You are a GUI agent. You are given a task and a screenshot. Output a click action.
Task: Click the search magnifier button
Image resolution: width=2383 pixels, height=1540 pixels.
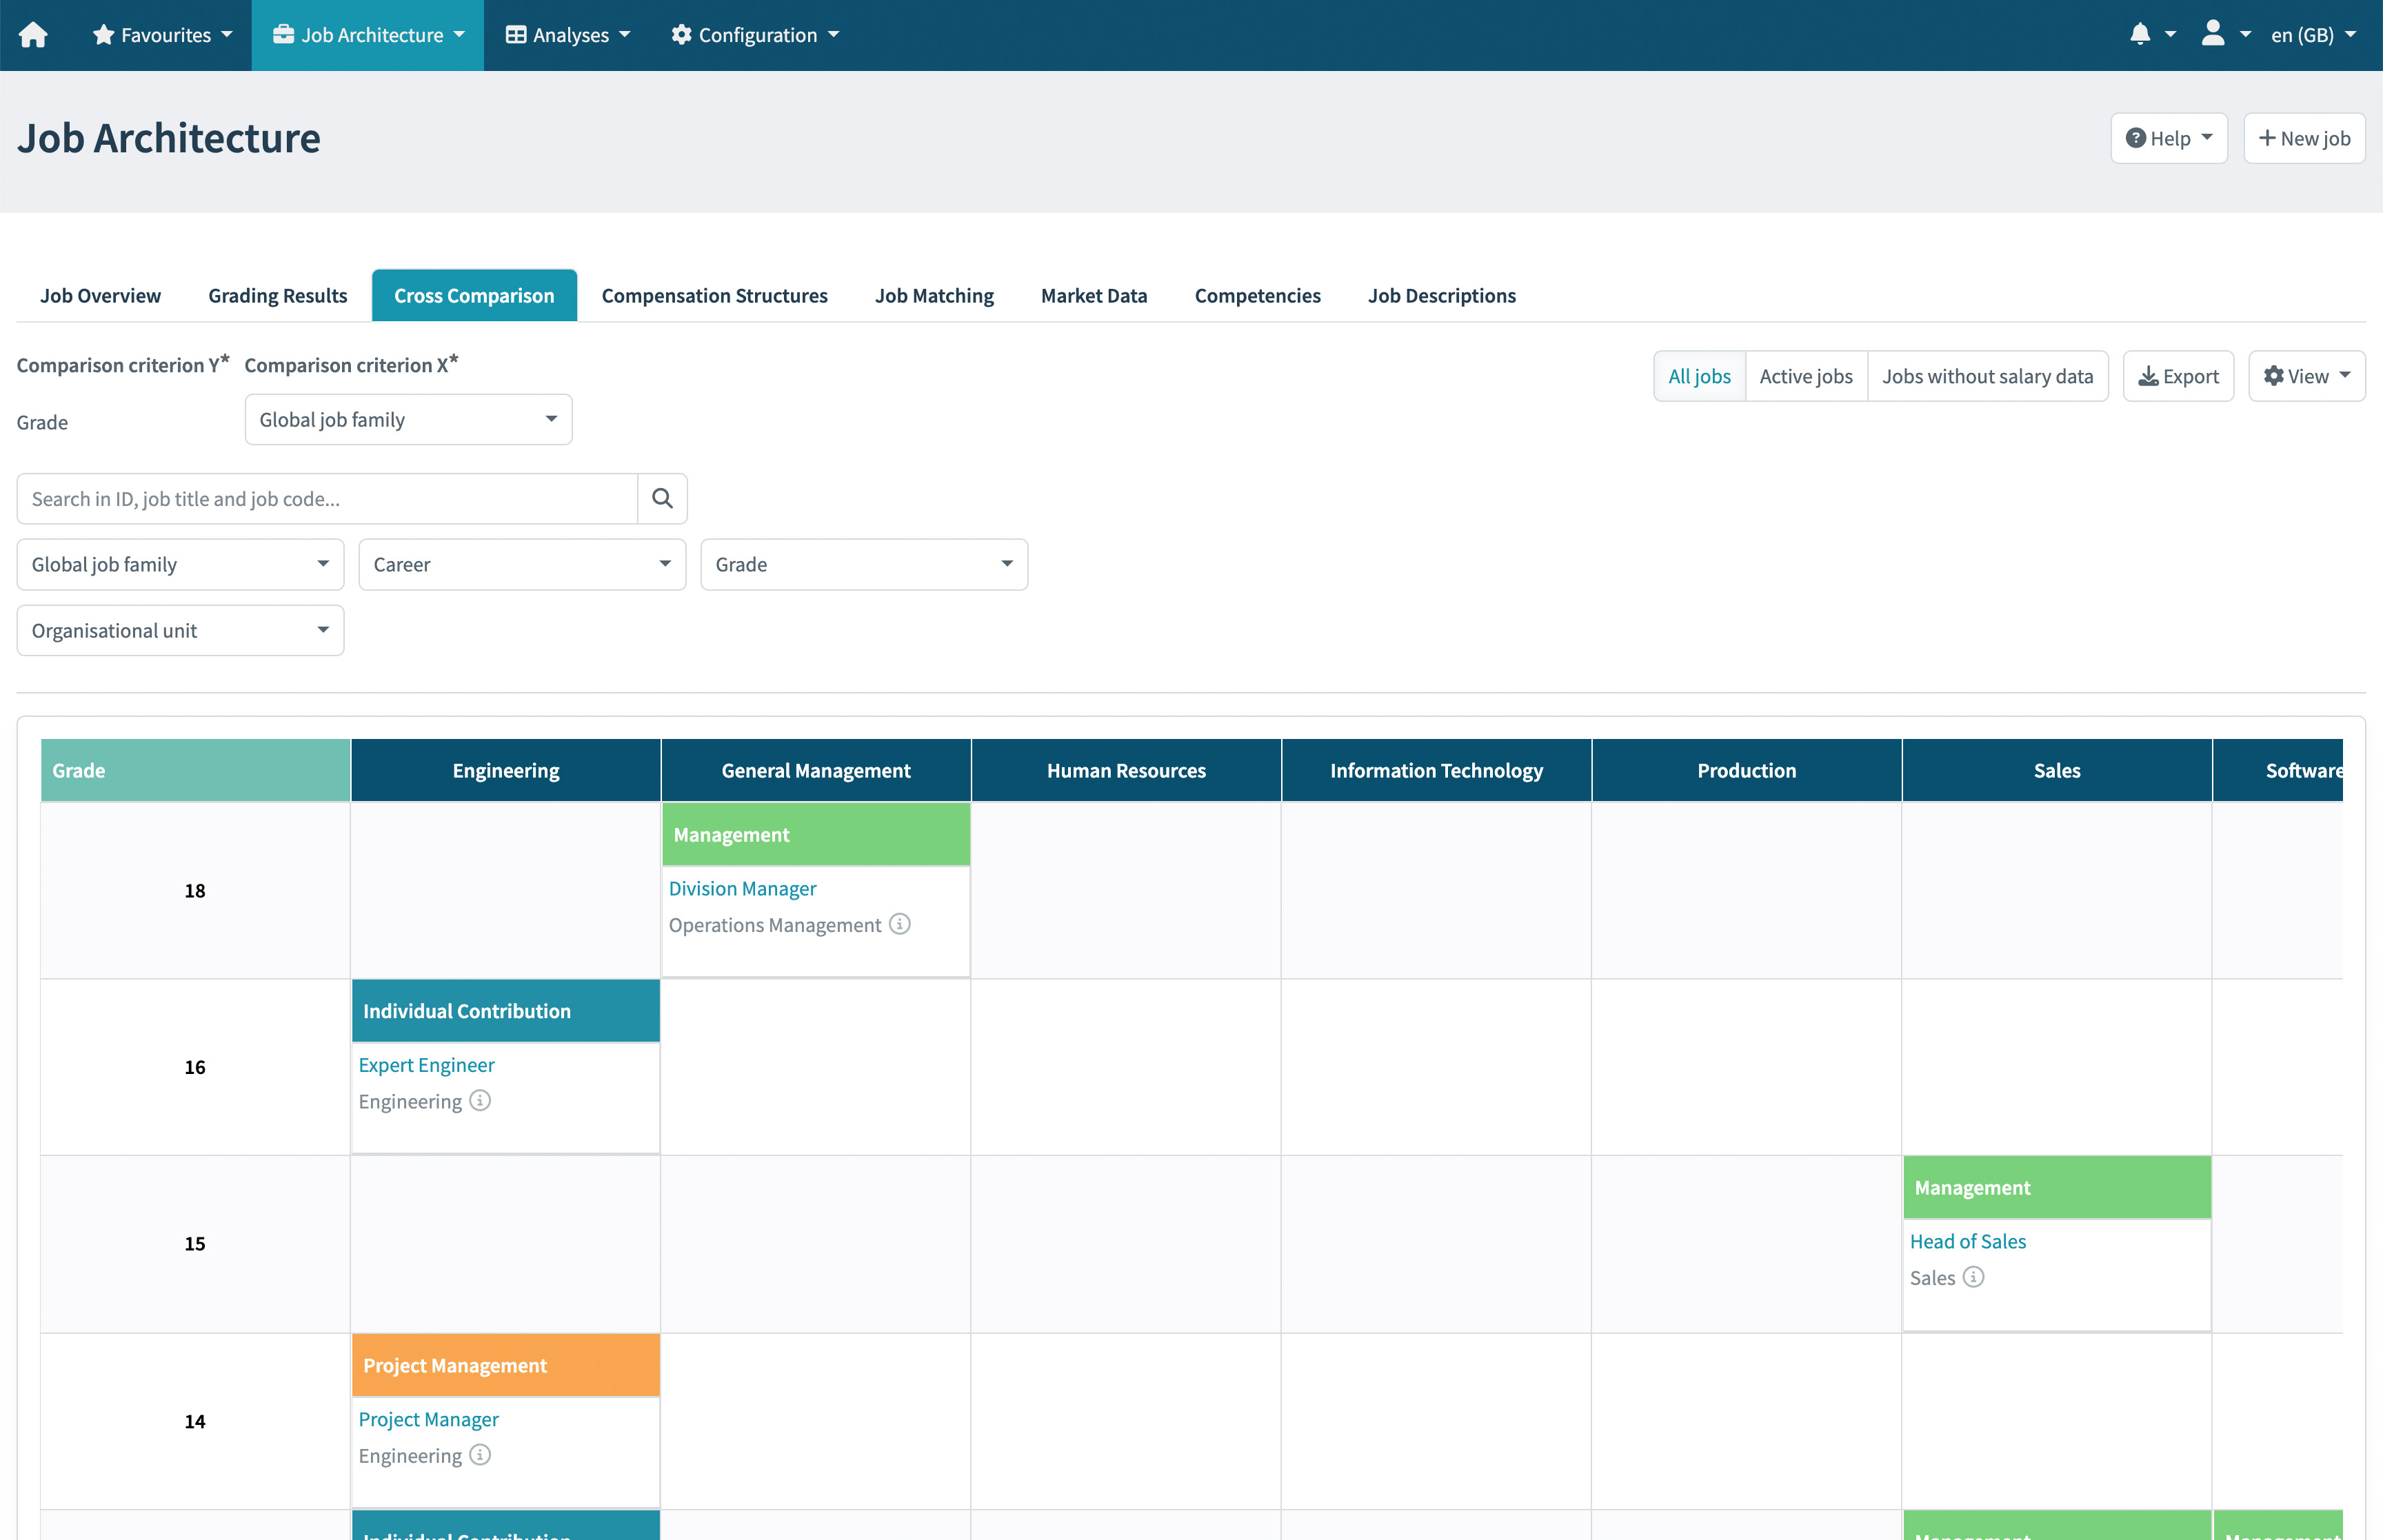662,498
